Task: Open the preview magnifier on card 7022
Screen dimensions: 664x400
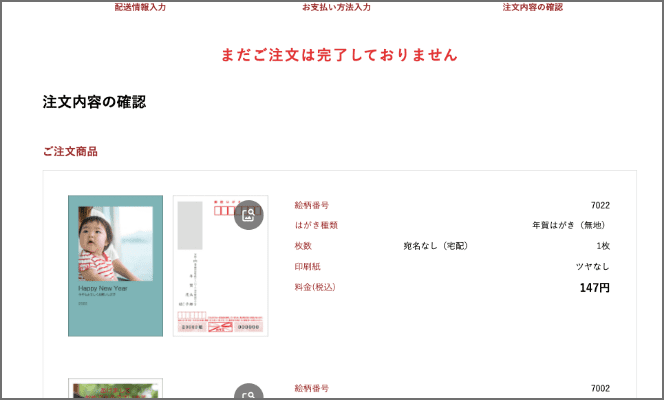Action: click(249, 215)
